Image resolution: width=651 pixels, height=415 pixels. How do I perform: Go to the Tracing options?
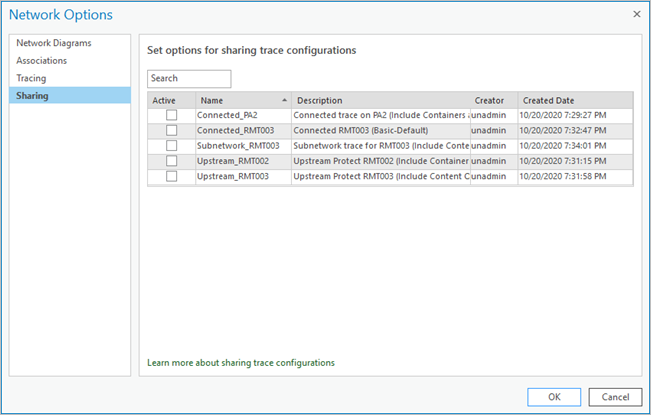[x=31, y=78]
